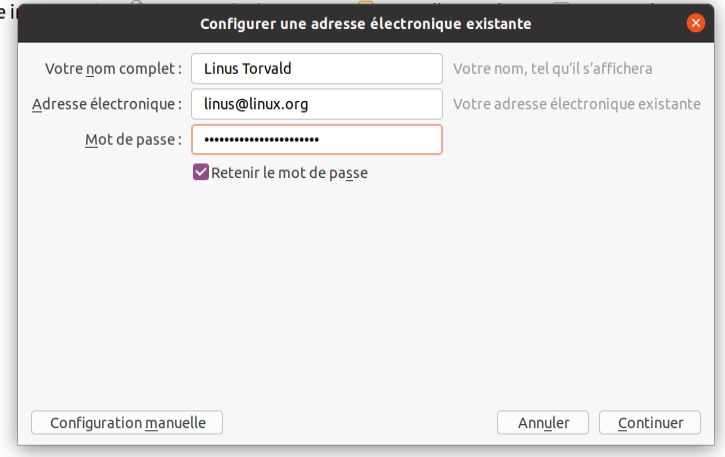Close the email setup dialog
This screenshot has height=457, width=725.
pyautogui.click(x=695, y=23)
